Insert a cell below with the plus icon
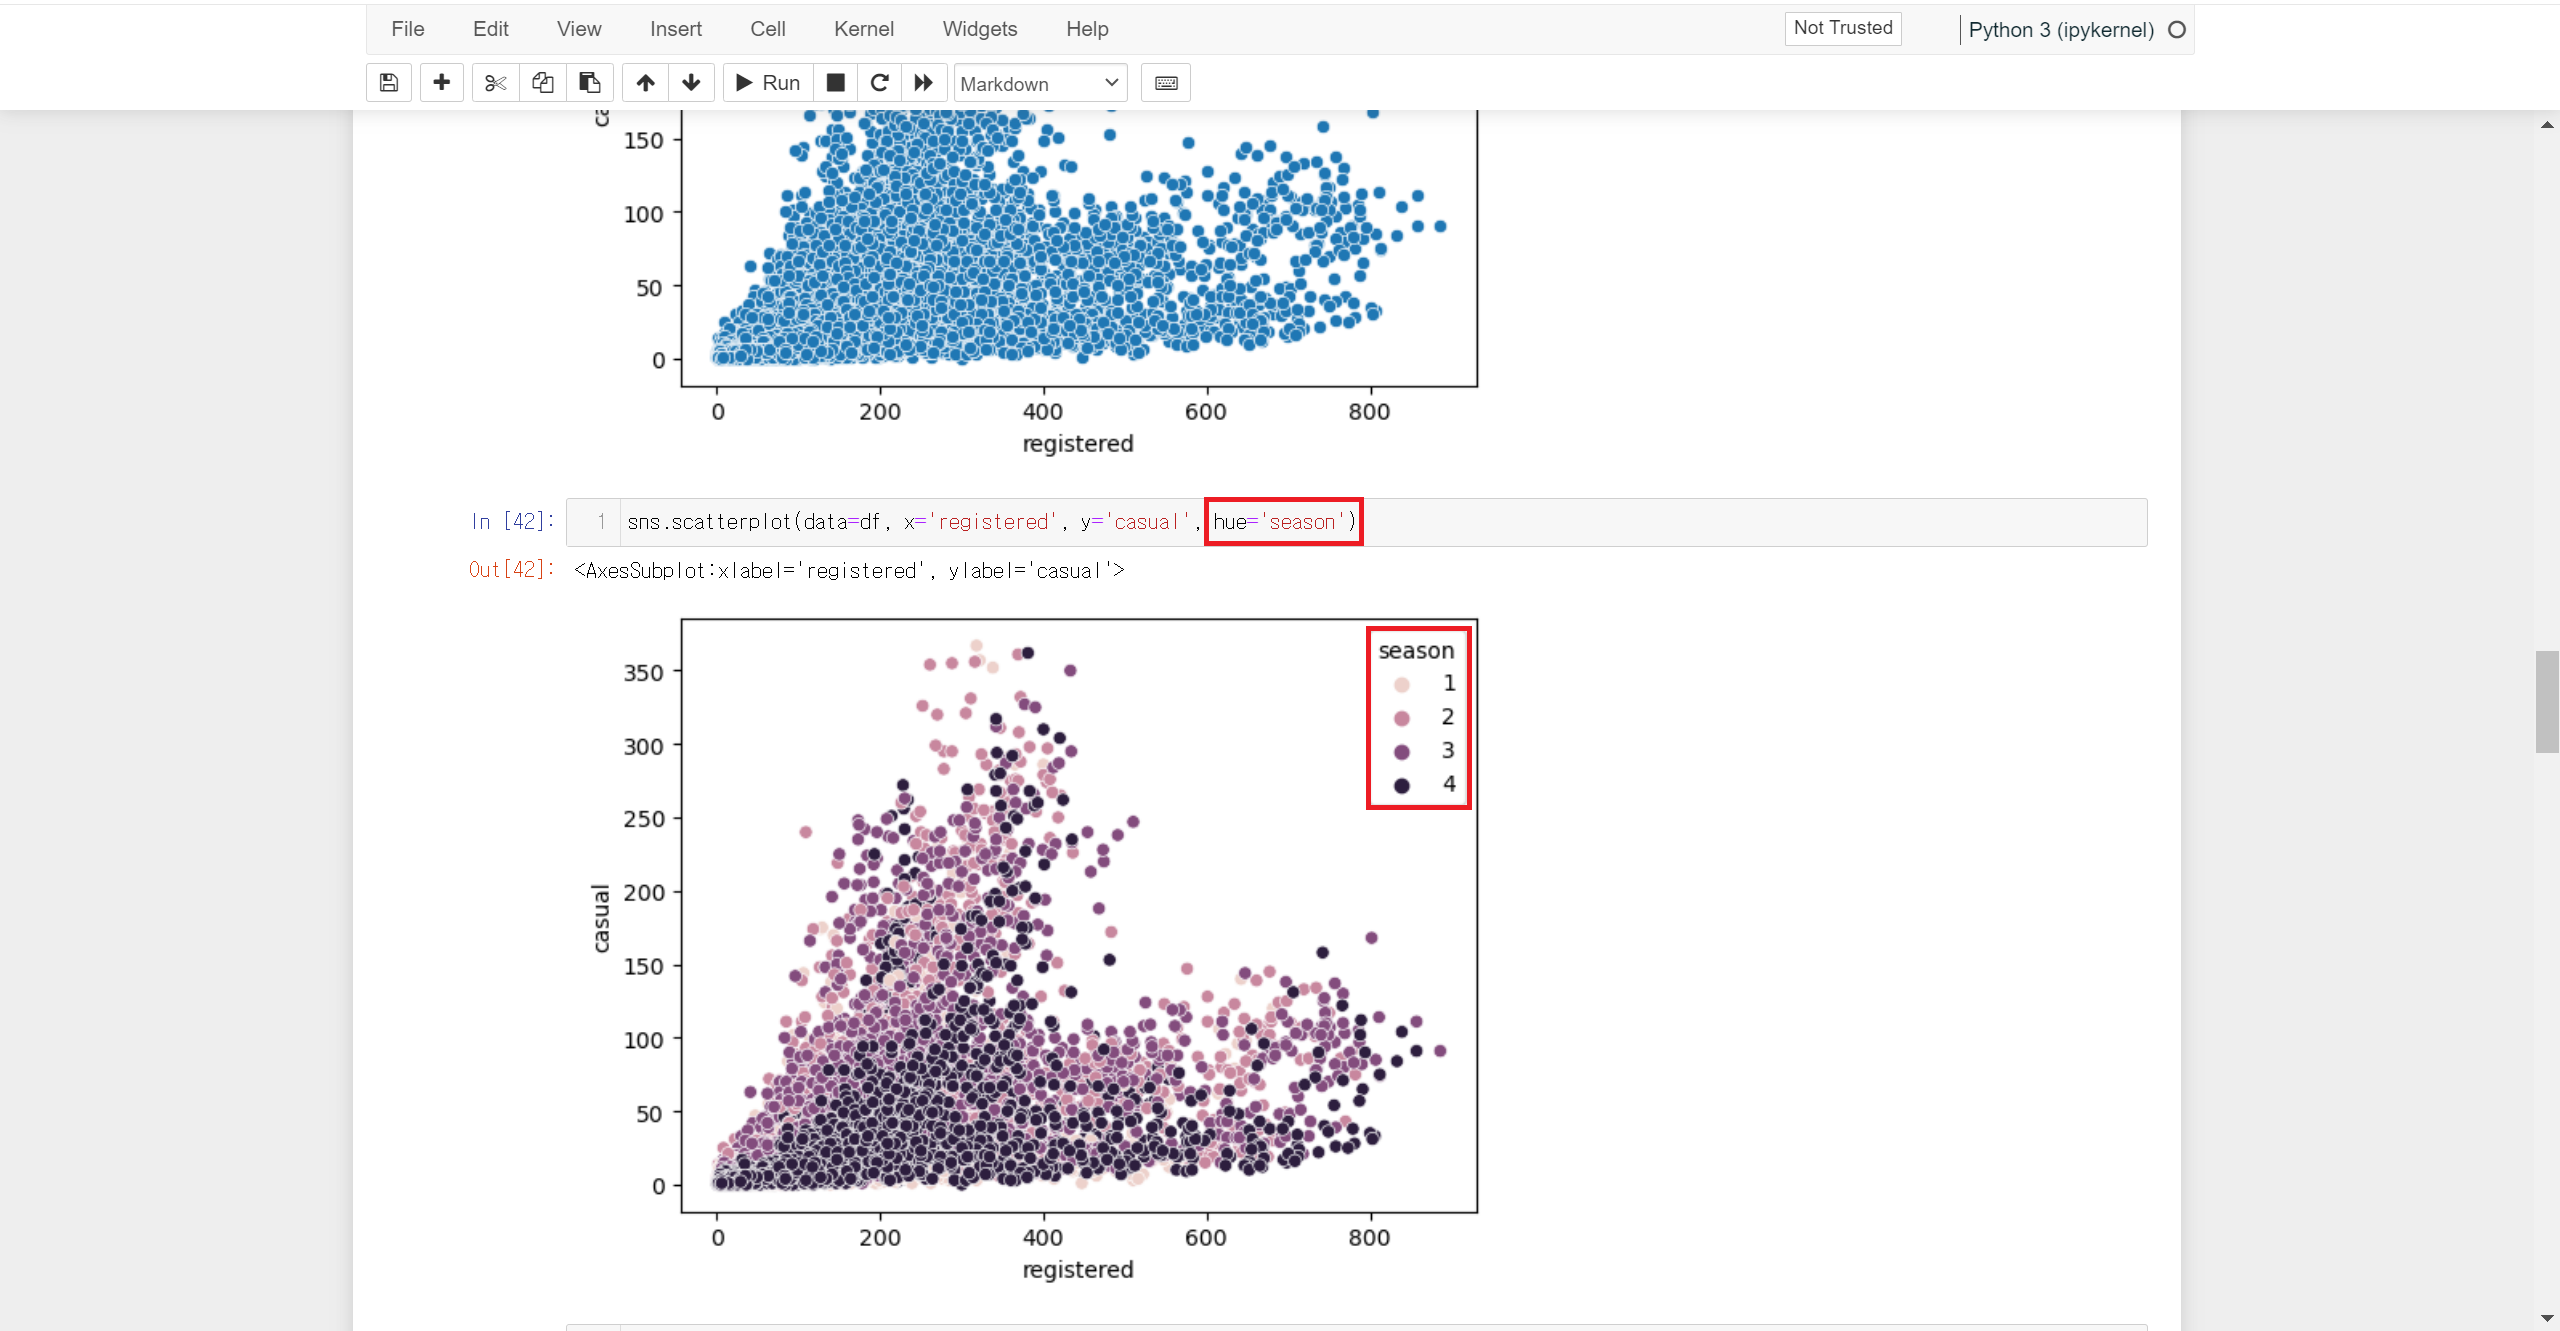 [441, 83]
